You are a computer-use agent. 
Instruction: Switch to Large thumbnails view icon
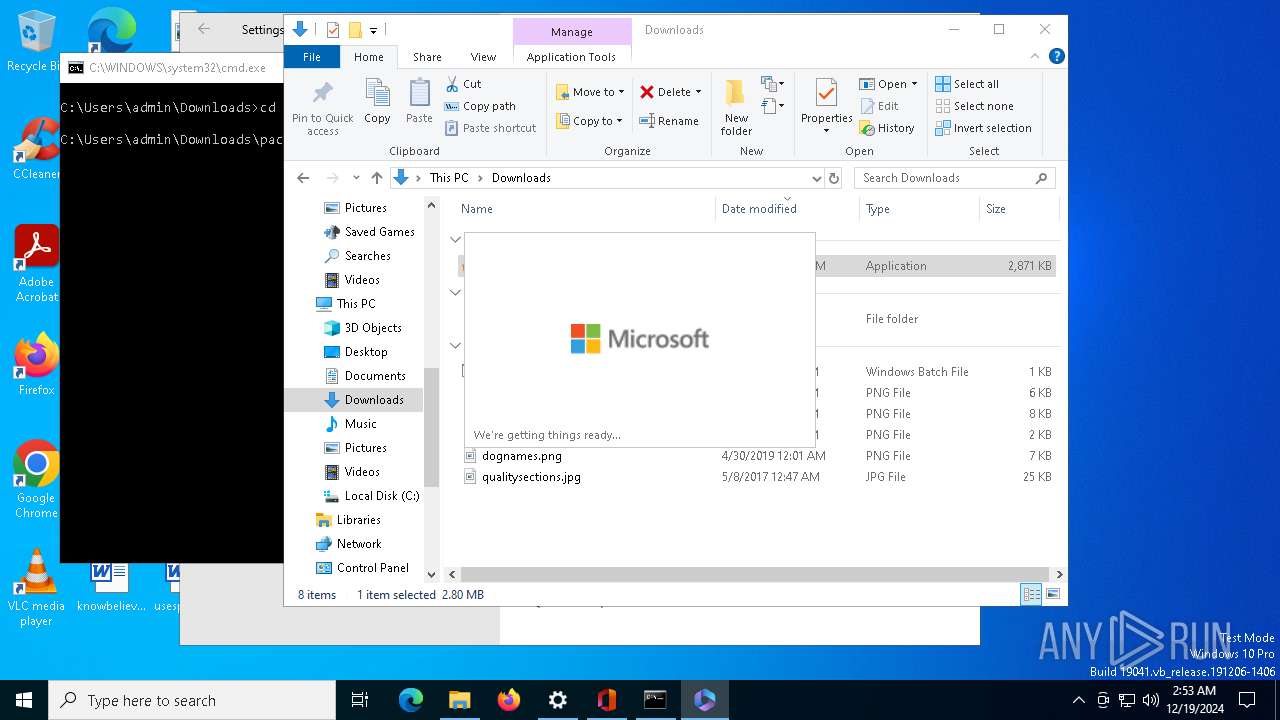(1052, 595)
